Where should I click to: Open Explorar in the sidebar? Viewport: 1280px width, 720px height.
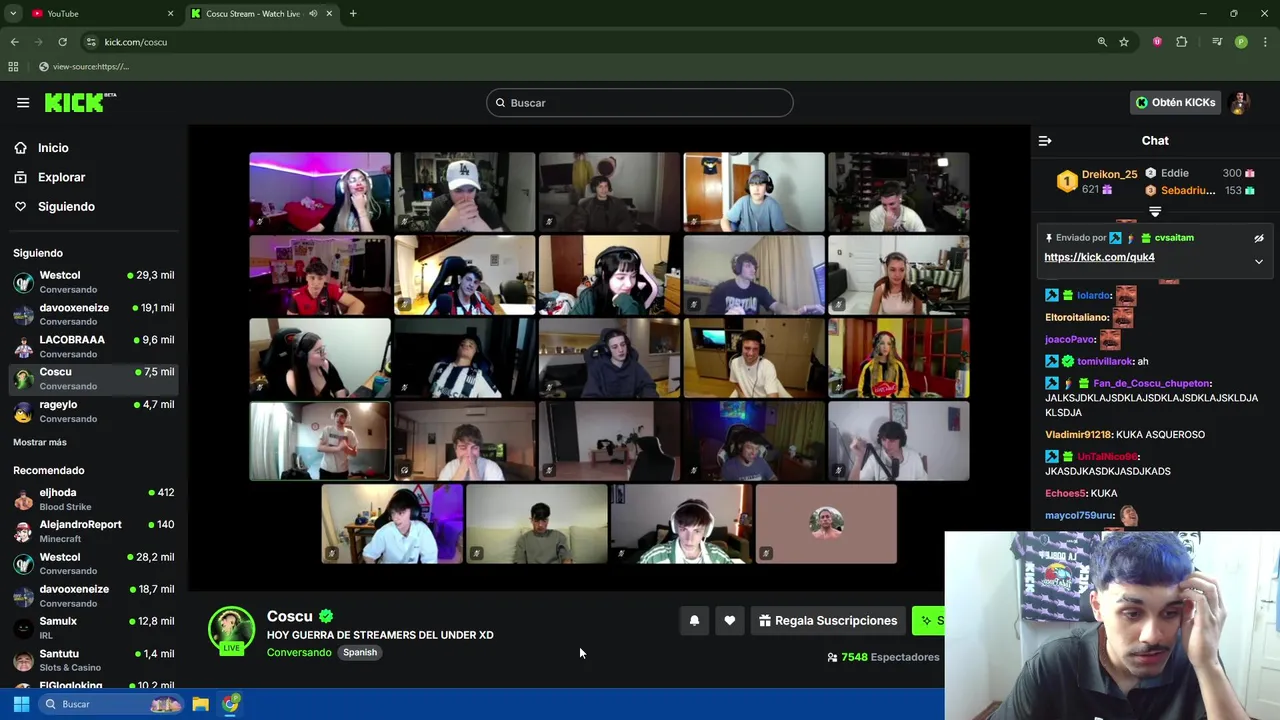tap(61, 177)
